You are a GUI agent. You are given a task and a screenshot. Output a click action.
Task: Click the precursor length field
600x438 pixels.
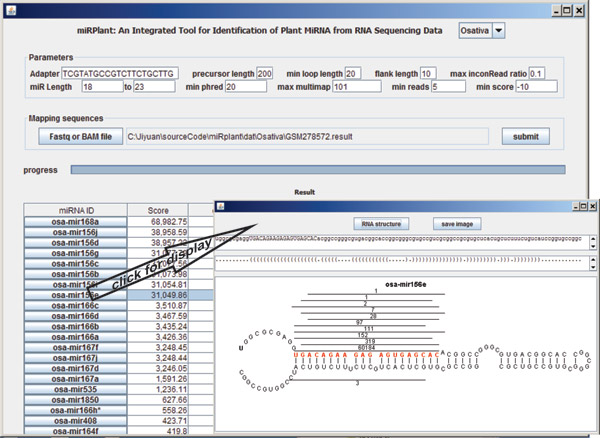click(265, 74)
